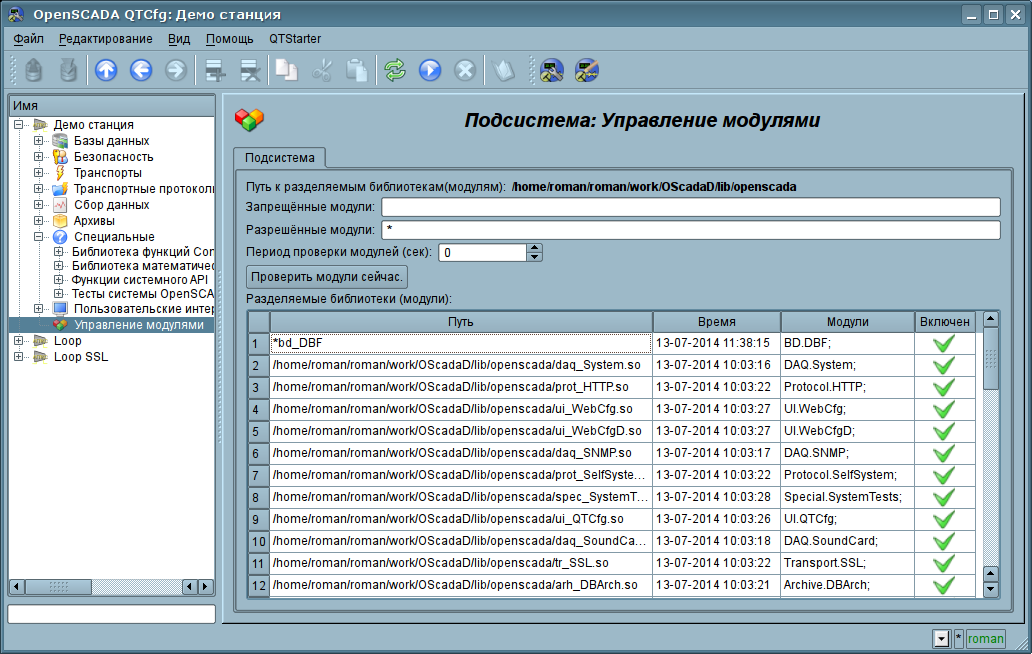Click the Delete item toolbar icon

tap(250, 70)
